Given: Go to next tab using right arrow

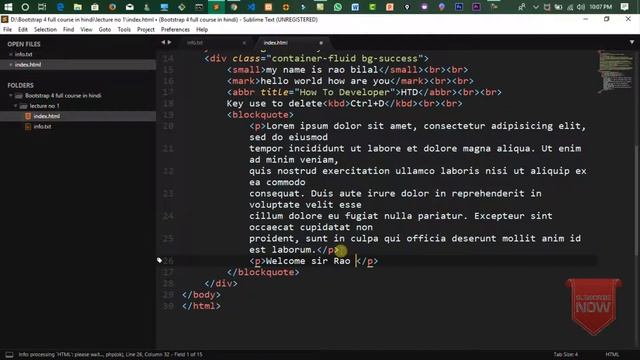Looking at the screenshot, I should pos(169,42).
